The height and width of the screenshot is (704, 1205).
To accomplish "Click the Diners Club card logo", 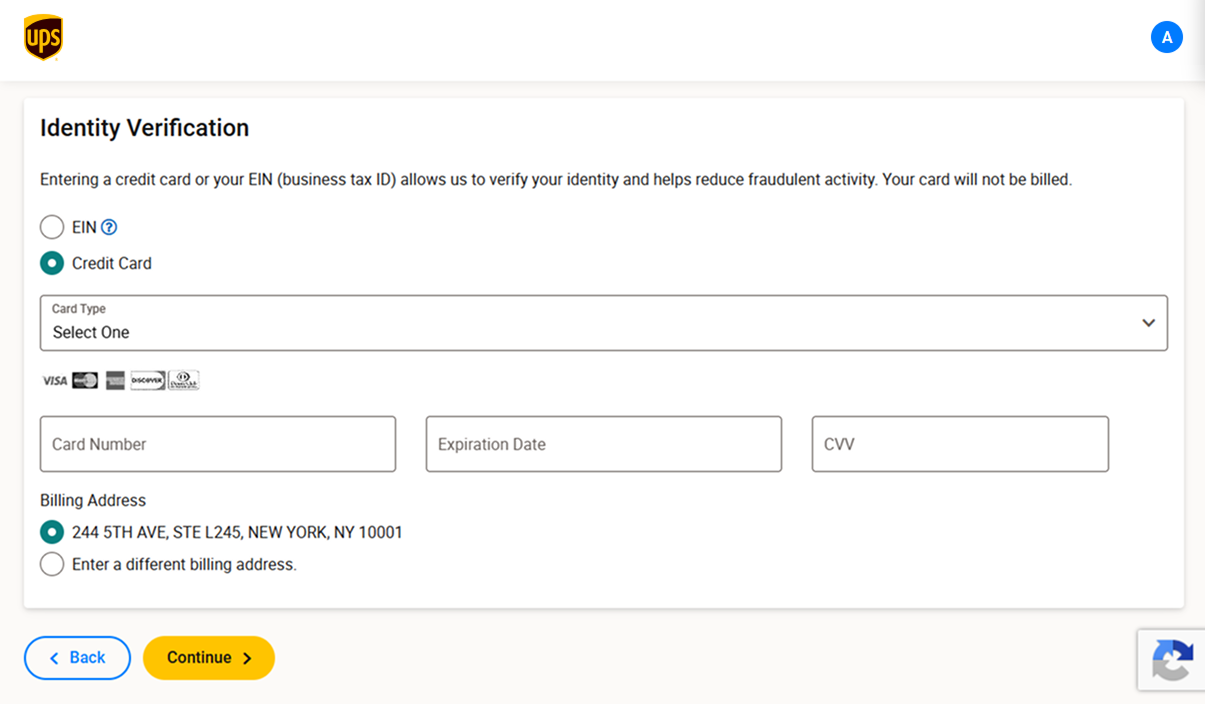I will pyautogui.click(x=184, y=380).
